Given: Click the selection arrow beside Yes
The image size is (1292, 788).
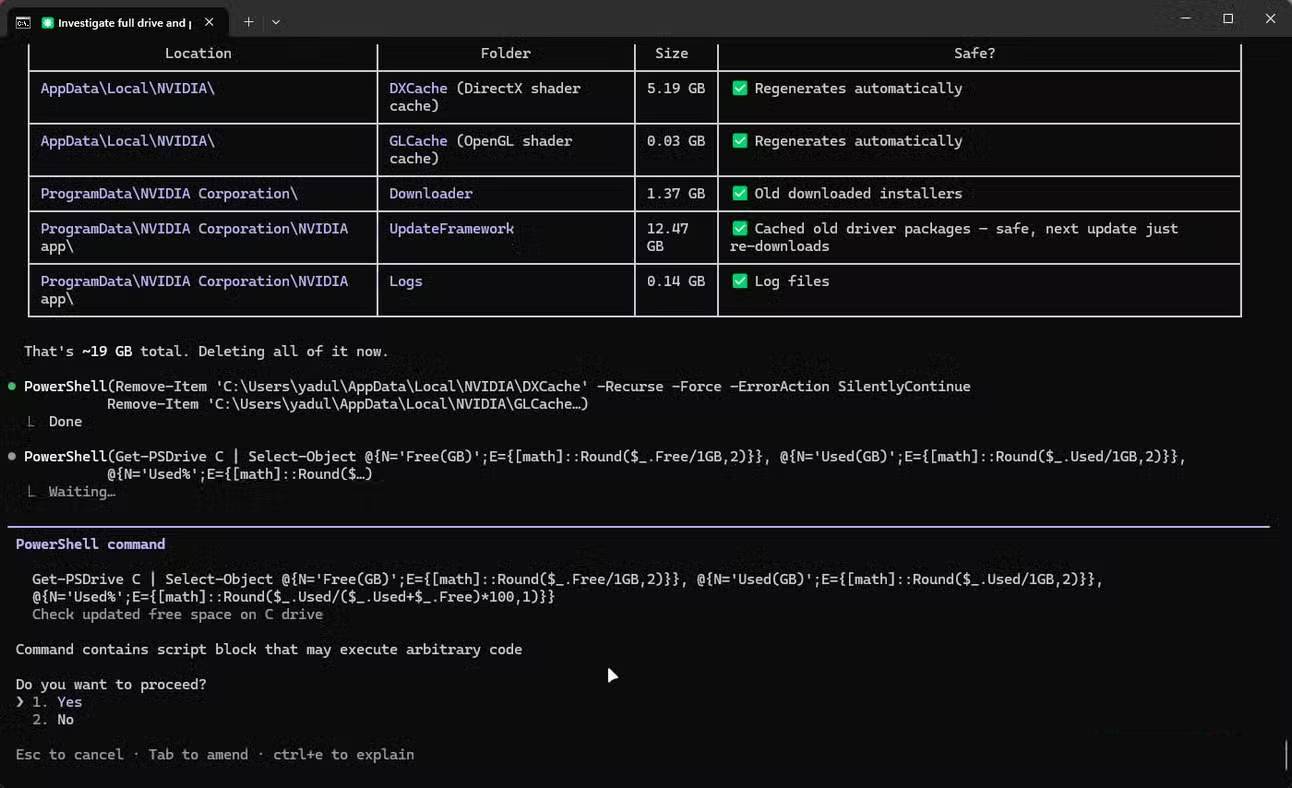Looking at the screenshot, I should (x=20, y=702).
